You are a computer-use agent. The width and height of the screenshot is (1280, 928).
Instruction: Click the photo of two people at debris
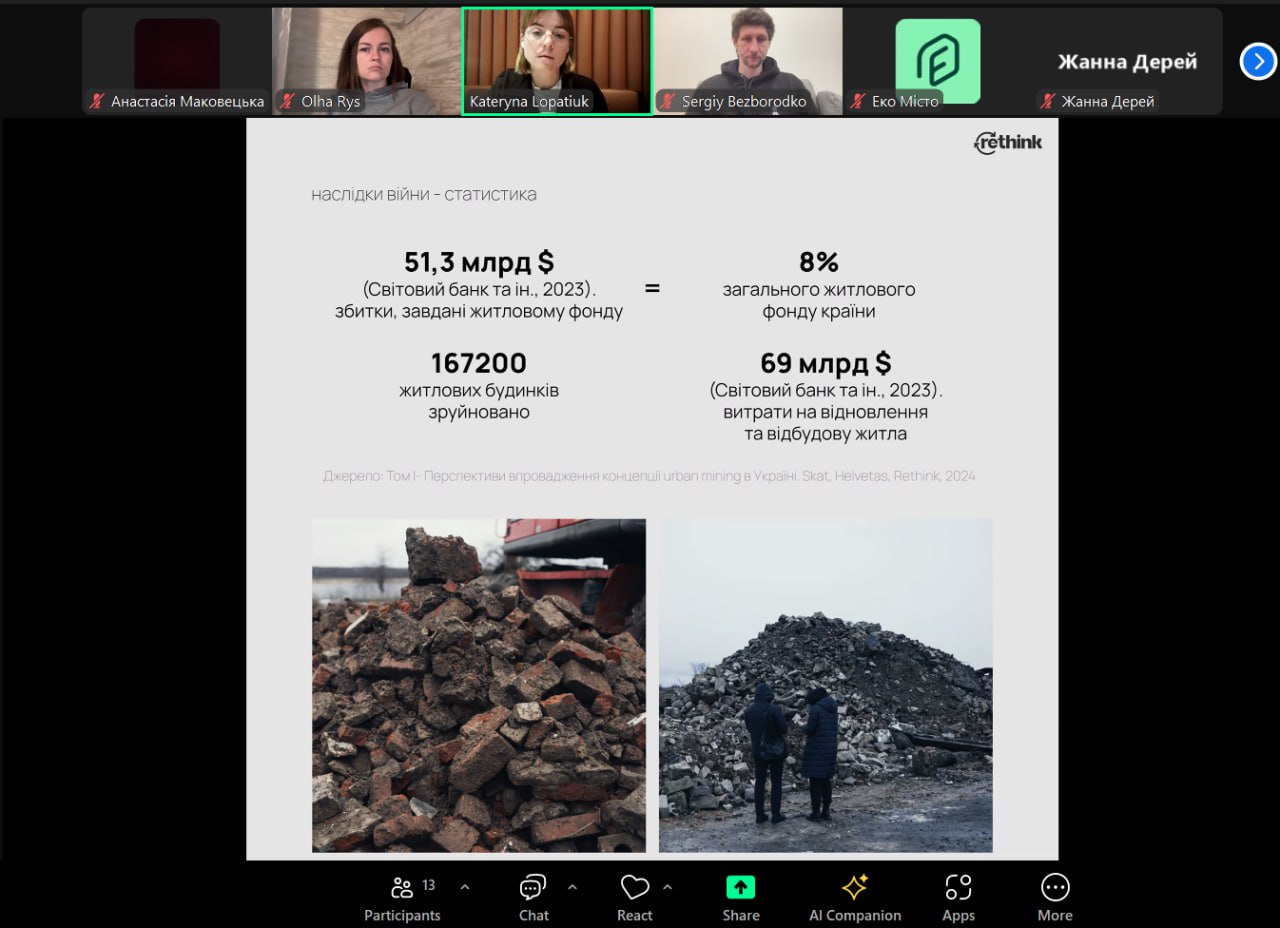[825, 685]
